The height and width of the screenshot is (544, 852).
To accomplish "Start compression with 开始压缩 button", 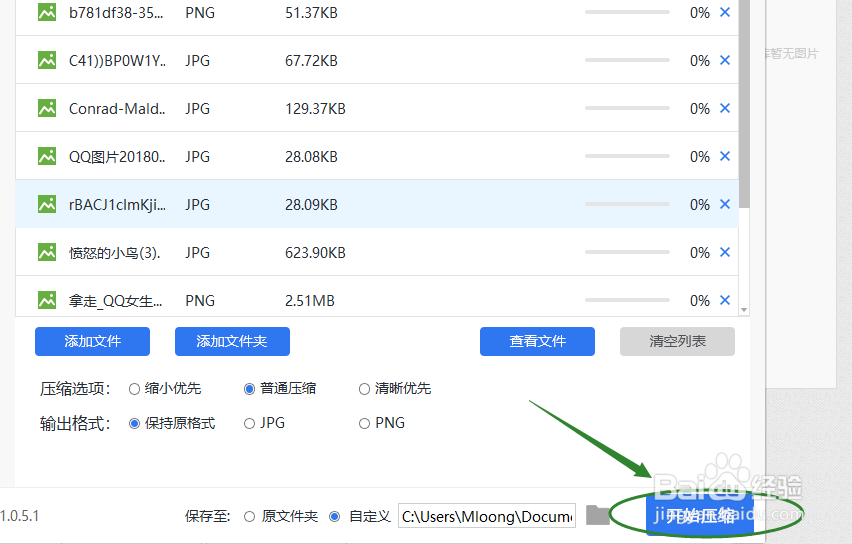I will pyautogui.click(x=700, y=516).
